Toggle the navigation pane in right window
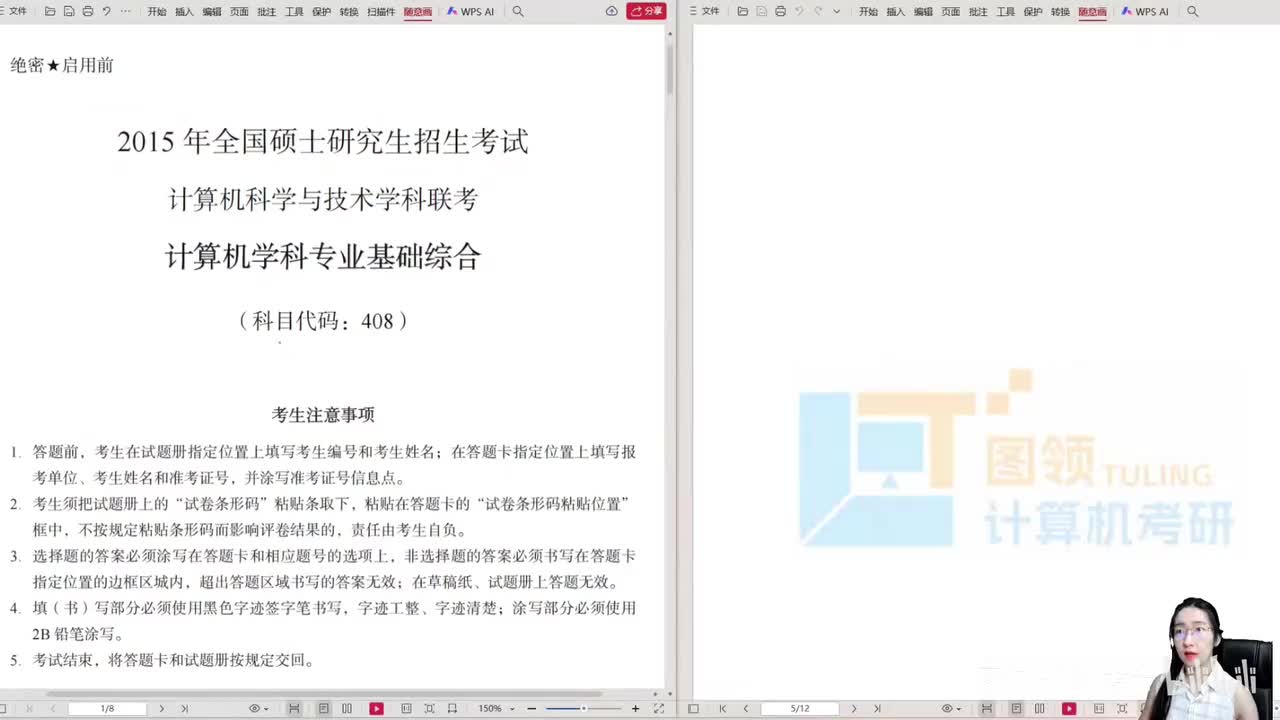Viewport: 1280px width, 720px height. [x=693, y=708]
